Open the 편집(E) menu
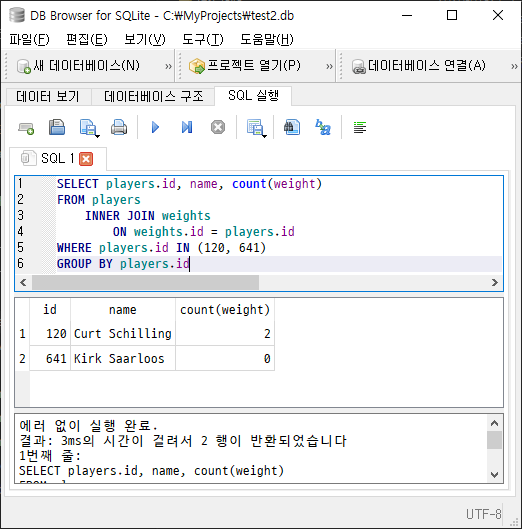The width and height of the screenshot is (522, 529). 87,39
